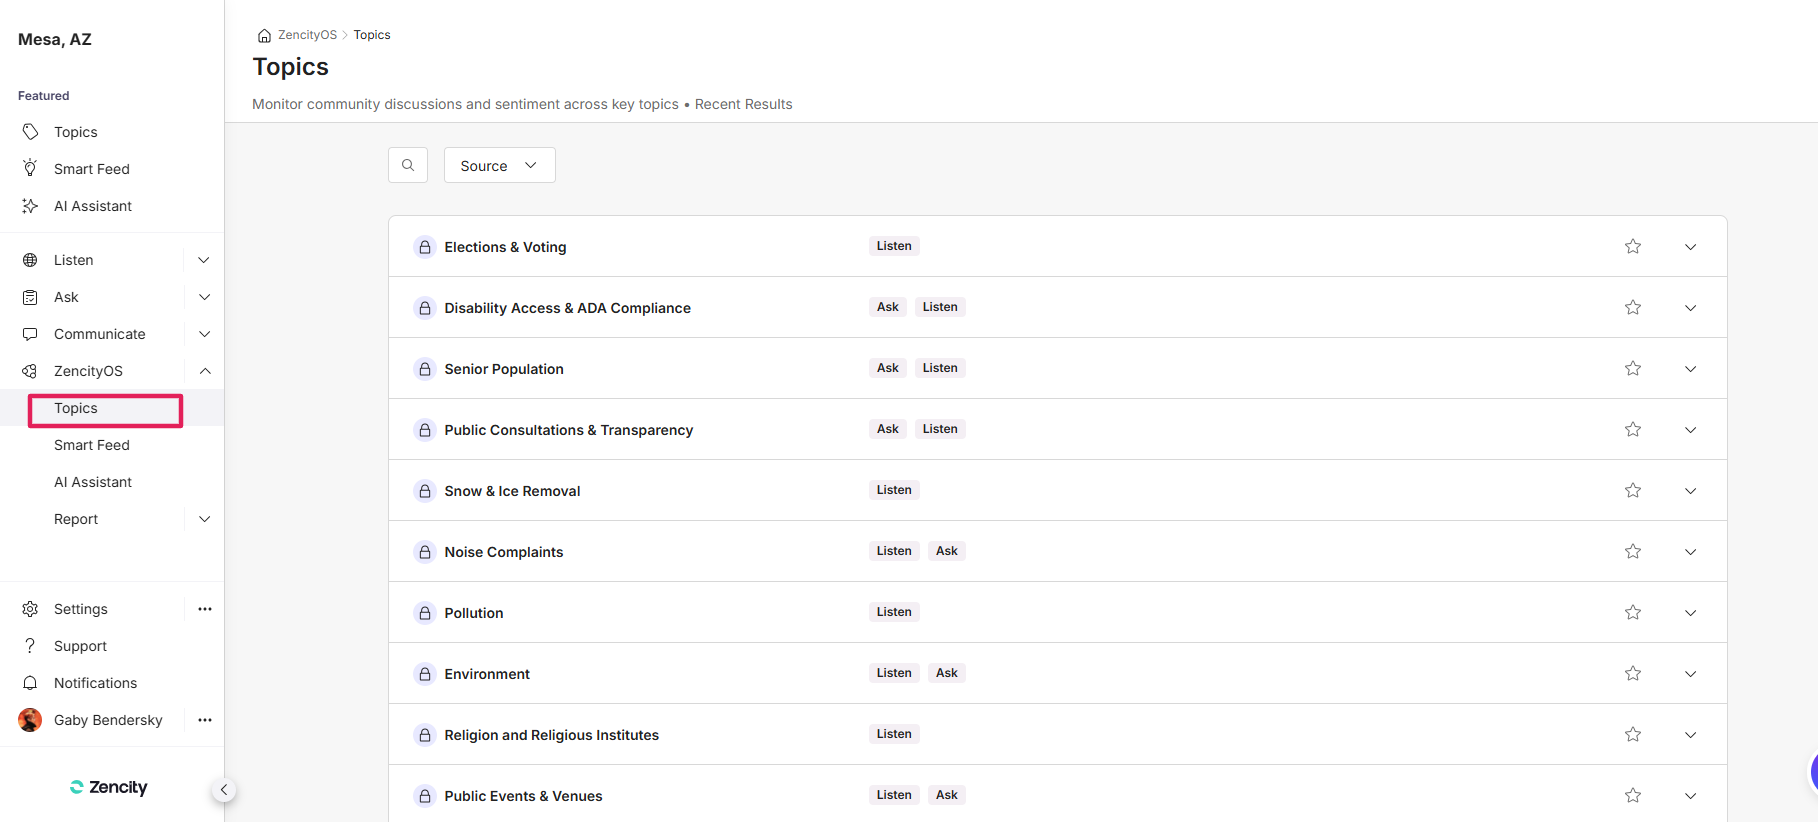Screen dimensions: 1818x822
Task: Click the ZencityOS breadcrumb link
Action: pyautogui.click(x=307, y=35)
